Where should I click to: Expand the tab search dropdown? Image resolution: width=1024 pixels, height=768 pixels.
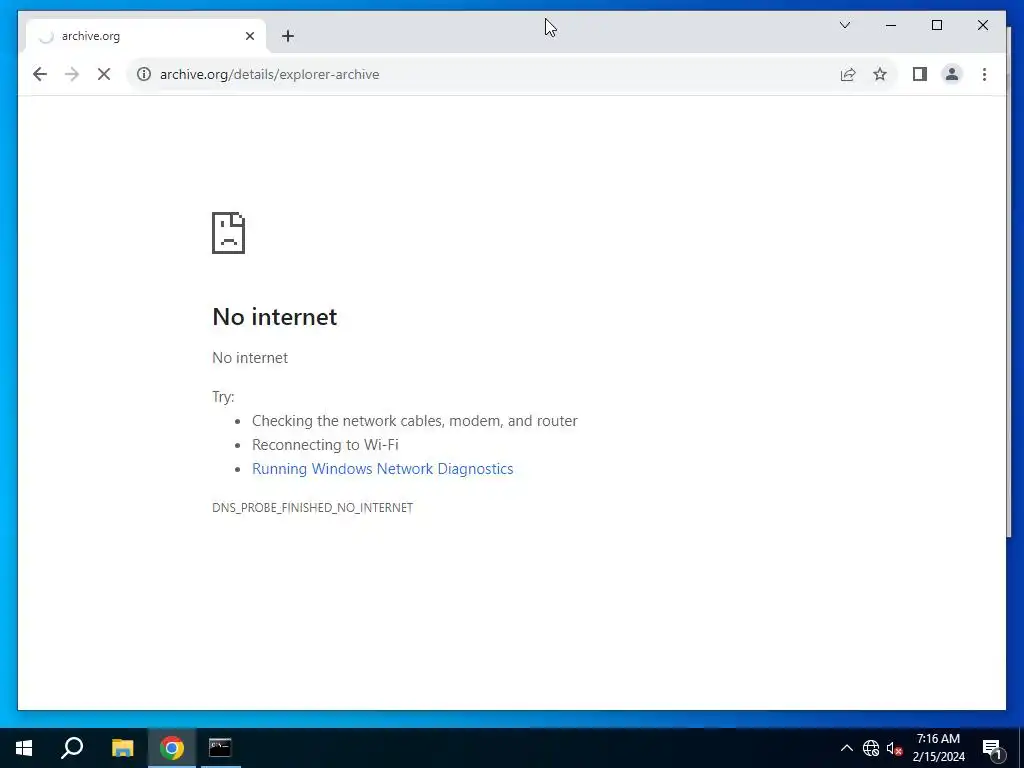pyautogui.click(x=844, y=25)
